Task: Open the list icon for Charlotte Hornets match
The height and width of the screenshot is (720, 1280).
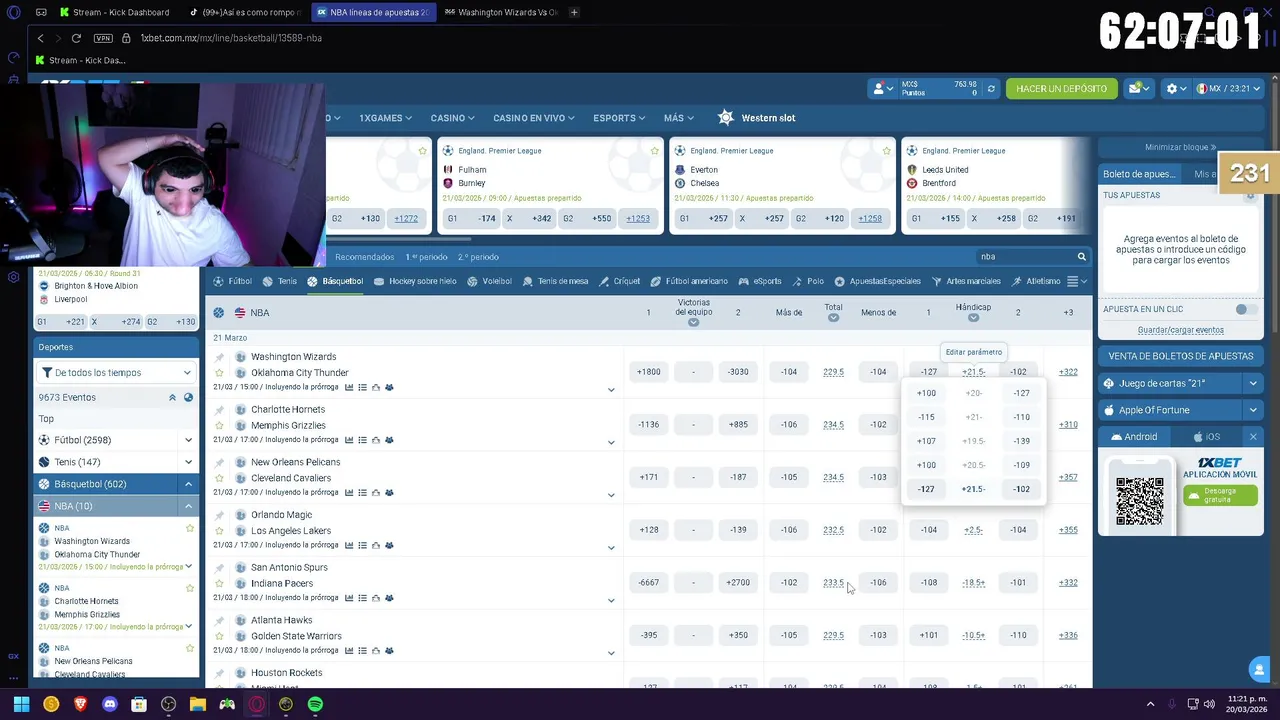Action: click(x=362, y=440)
